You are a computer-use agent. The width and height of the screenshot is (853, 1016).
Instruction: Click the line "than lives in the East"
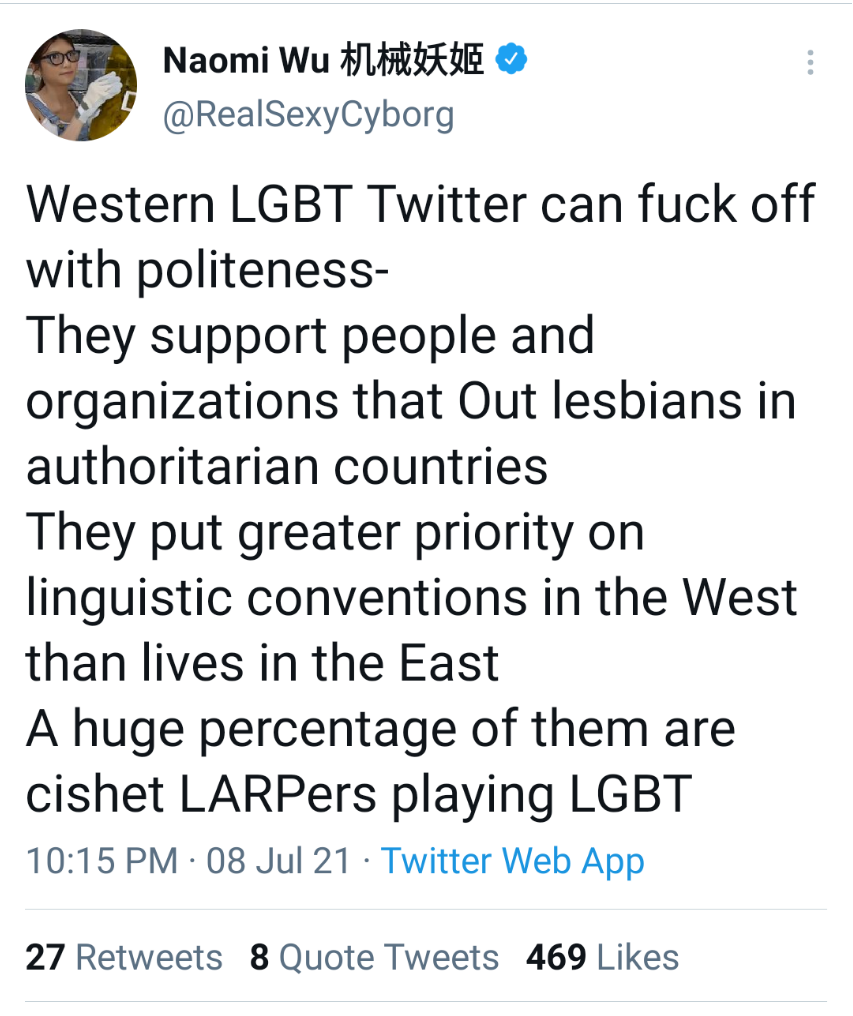[263, 662]
